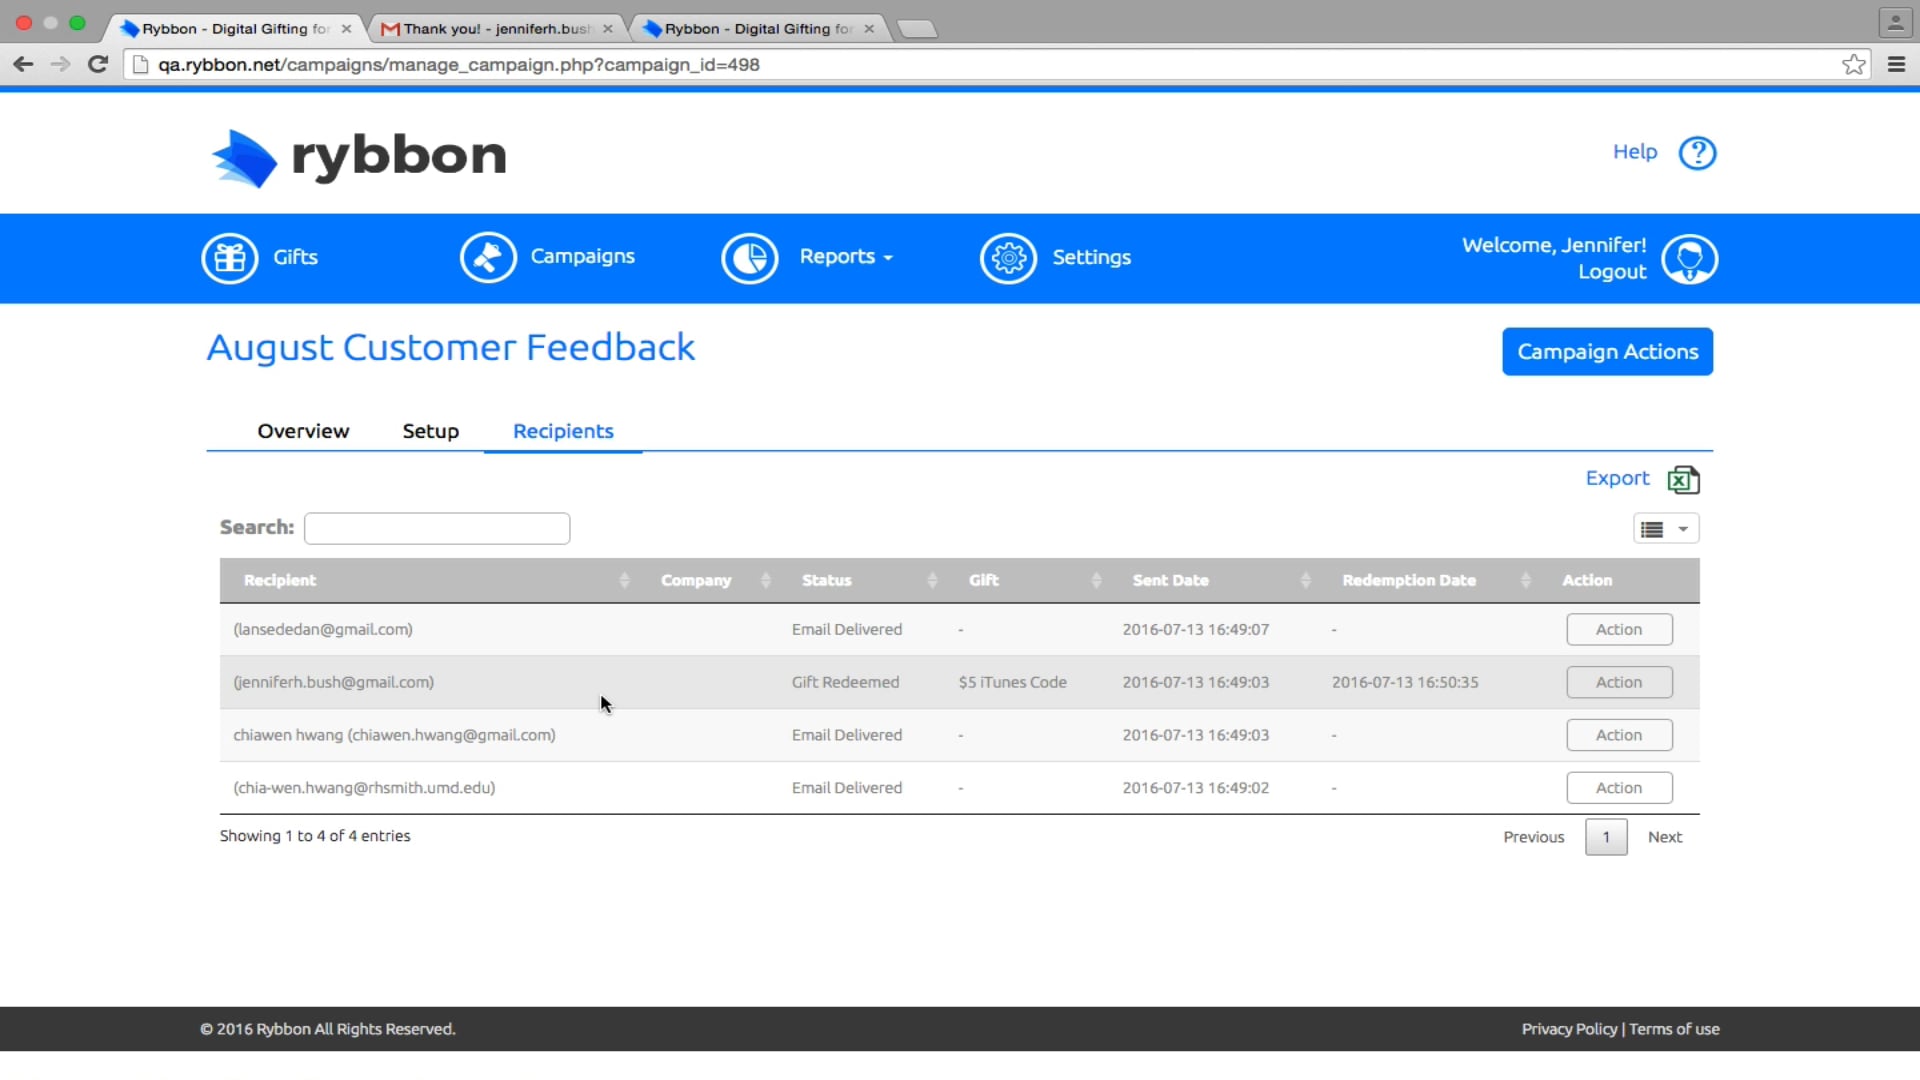The image size is (1920, 1080).
Task: Open the list view dropdown above the table
Action: pos(1666,528)
